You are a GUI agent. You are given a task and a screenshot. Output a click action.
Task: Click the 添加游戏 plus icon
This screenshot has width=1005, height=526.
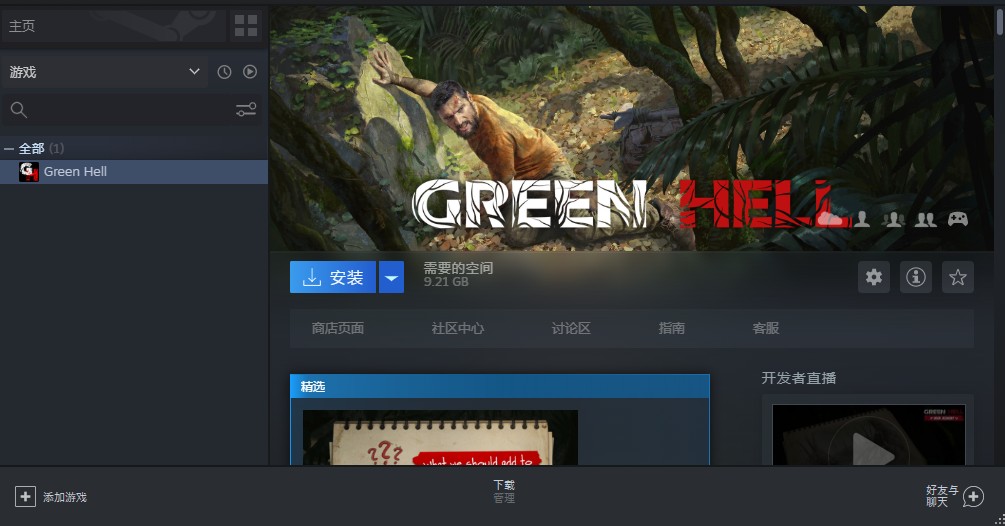[26, 497]
